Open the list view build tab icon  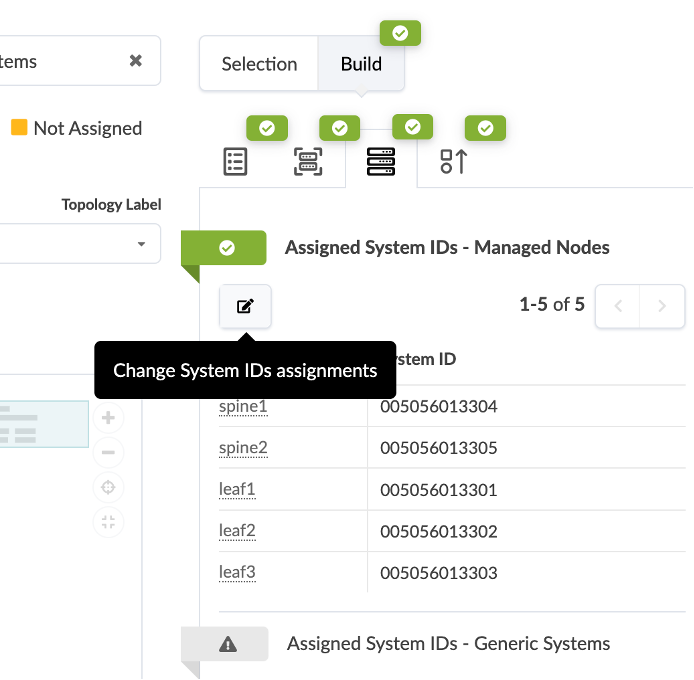pos(235,162)
